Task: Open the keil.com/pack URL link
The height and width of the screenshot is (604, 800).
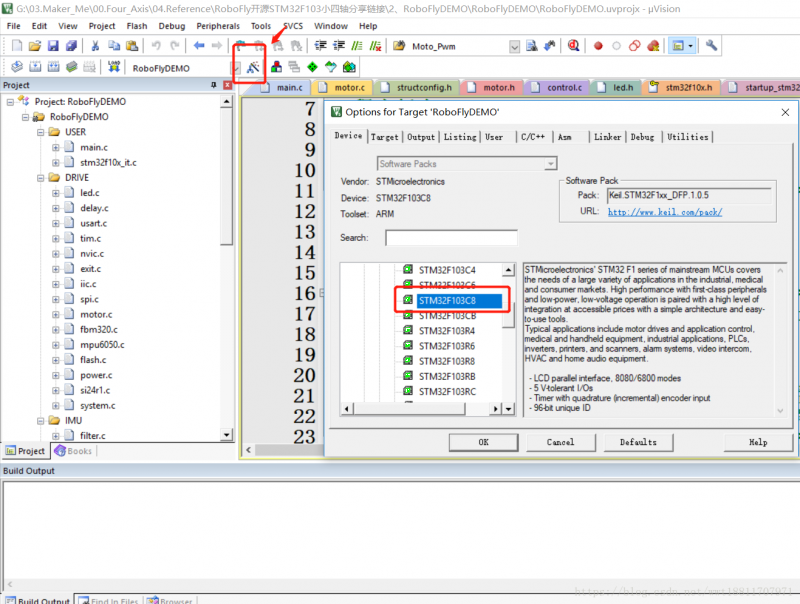Action: 664,212
